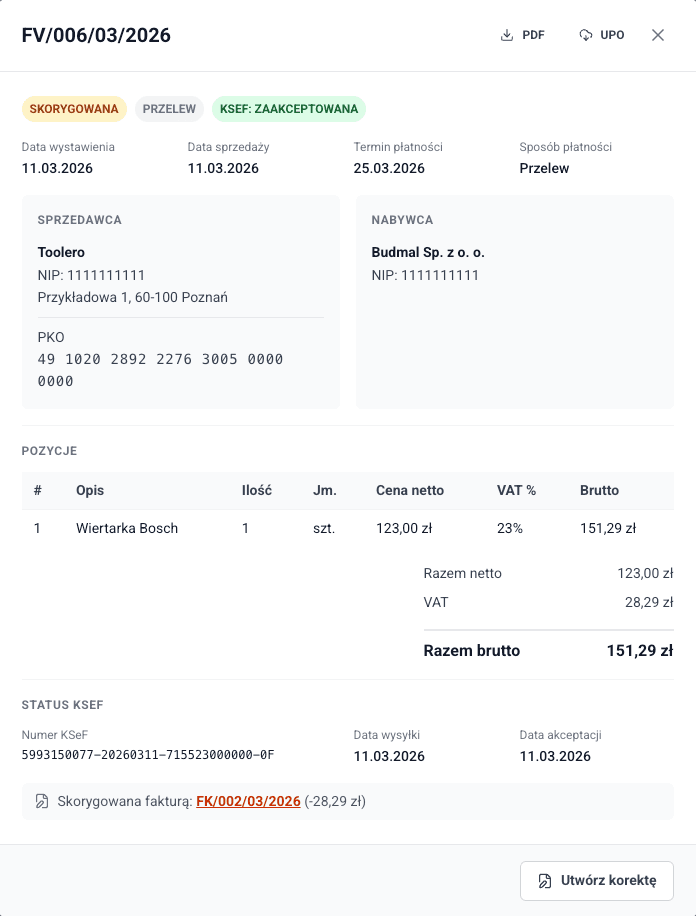Image resolution: width=696 pixels, height=916 pixels.
Task: Click the SKORYGOWANA status badge
Action: (74, 109)
